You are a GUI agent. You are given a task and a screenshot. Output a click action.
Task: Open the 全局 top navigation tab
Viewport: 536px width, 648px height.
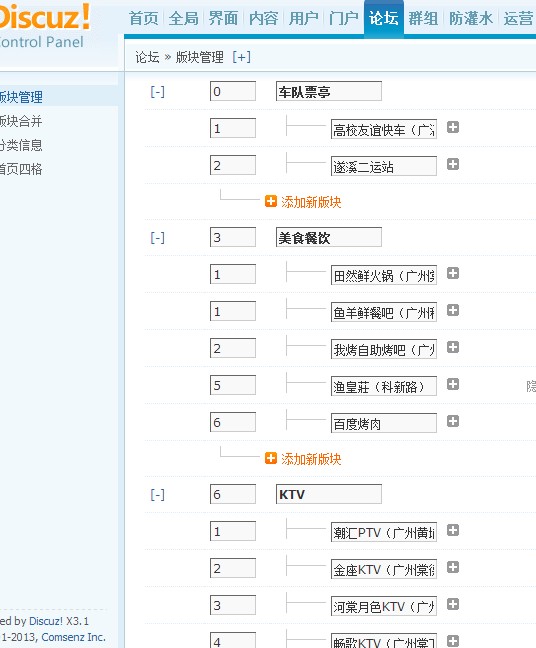click(183, 18)
